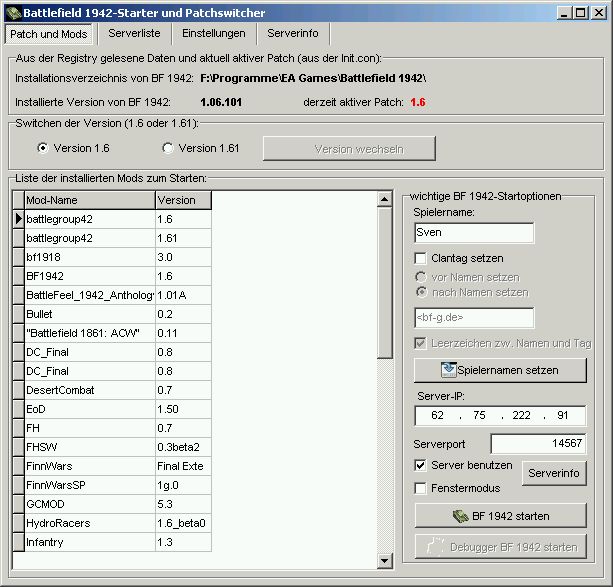
Task: Click the 1.01A version cell
Action: tap(183, 295)
